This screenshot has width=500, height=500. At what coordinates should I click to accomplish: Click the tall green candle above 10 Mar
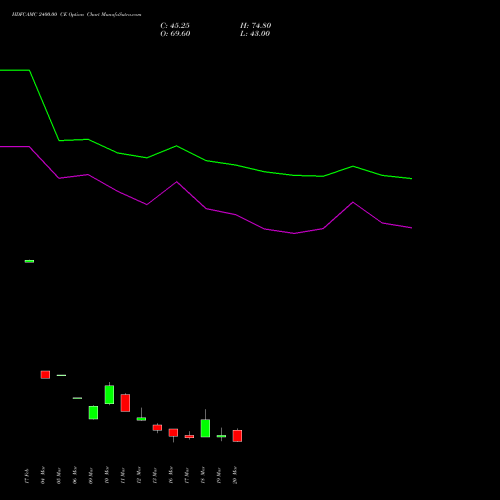[109, 395]
